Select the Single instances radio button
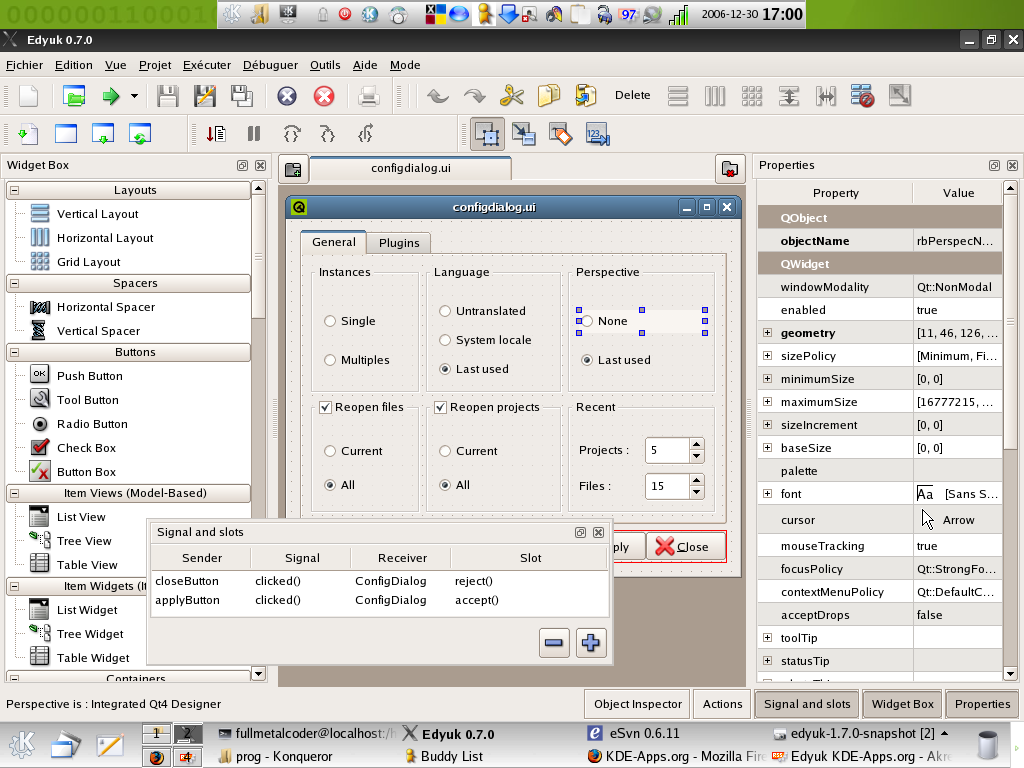Viewport: 1024px width, 768px height. point(349,321)
